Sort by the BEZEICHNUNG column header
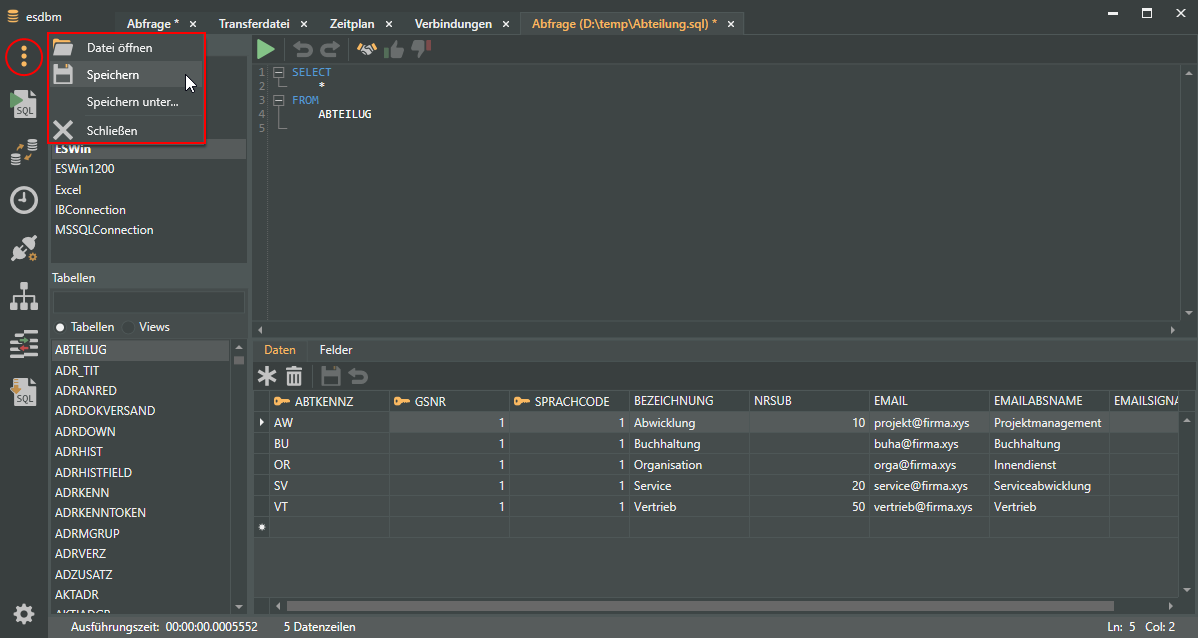The image size is (1198, 638). pos(689,401)
